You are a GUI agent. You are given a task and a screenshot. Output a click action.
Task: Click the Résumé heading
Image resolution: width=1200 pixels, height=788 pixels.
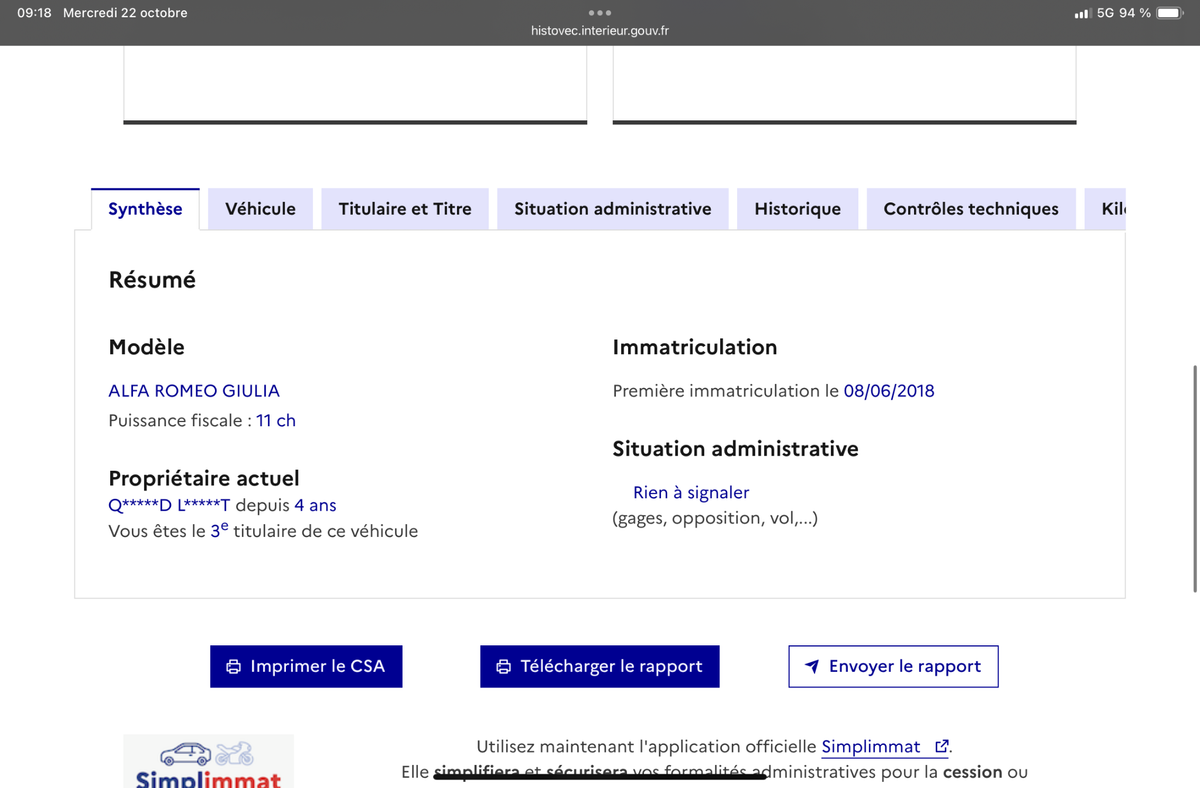[x=152, y=280]
